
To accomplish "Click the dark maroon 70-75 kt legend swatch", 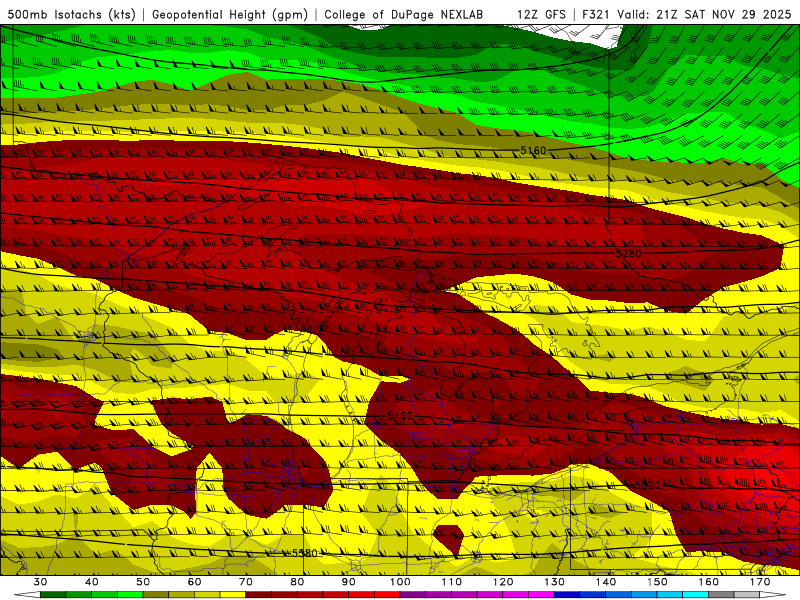I will (x=259, y=595).
